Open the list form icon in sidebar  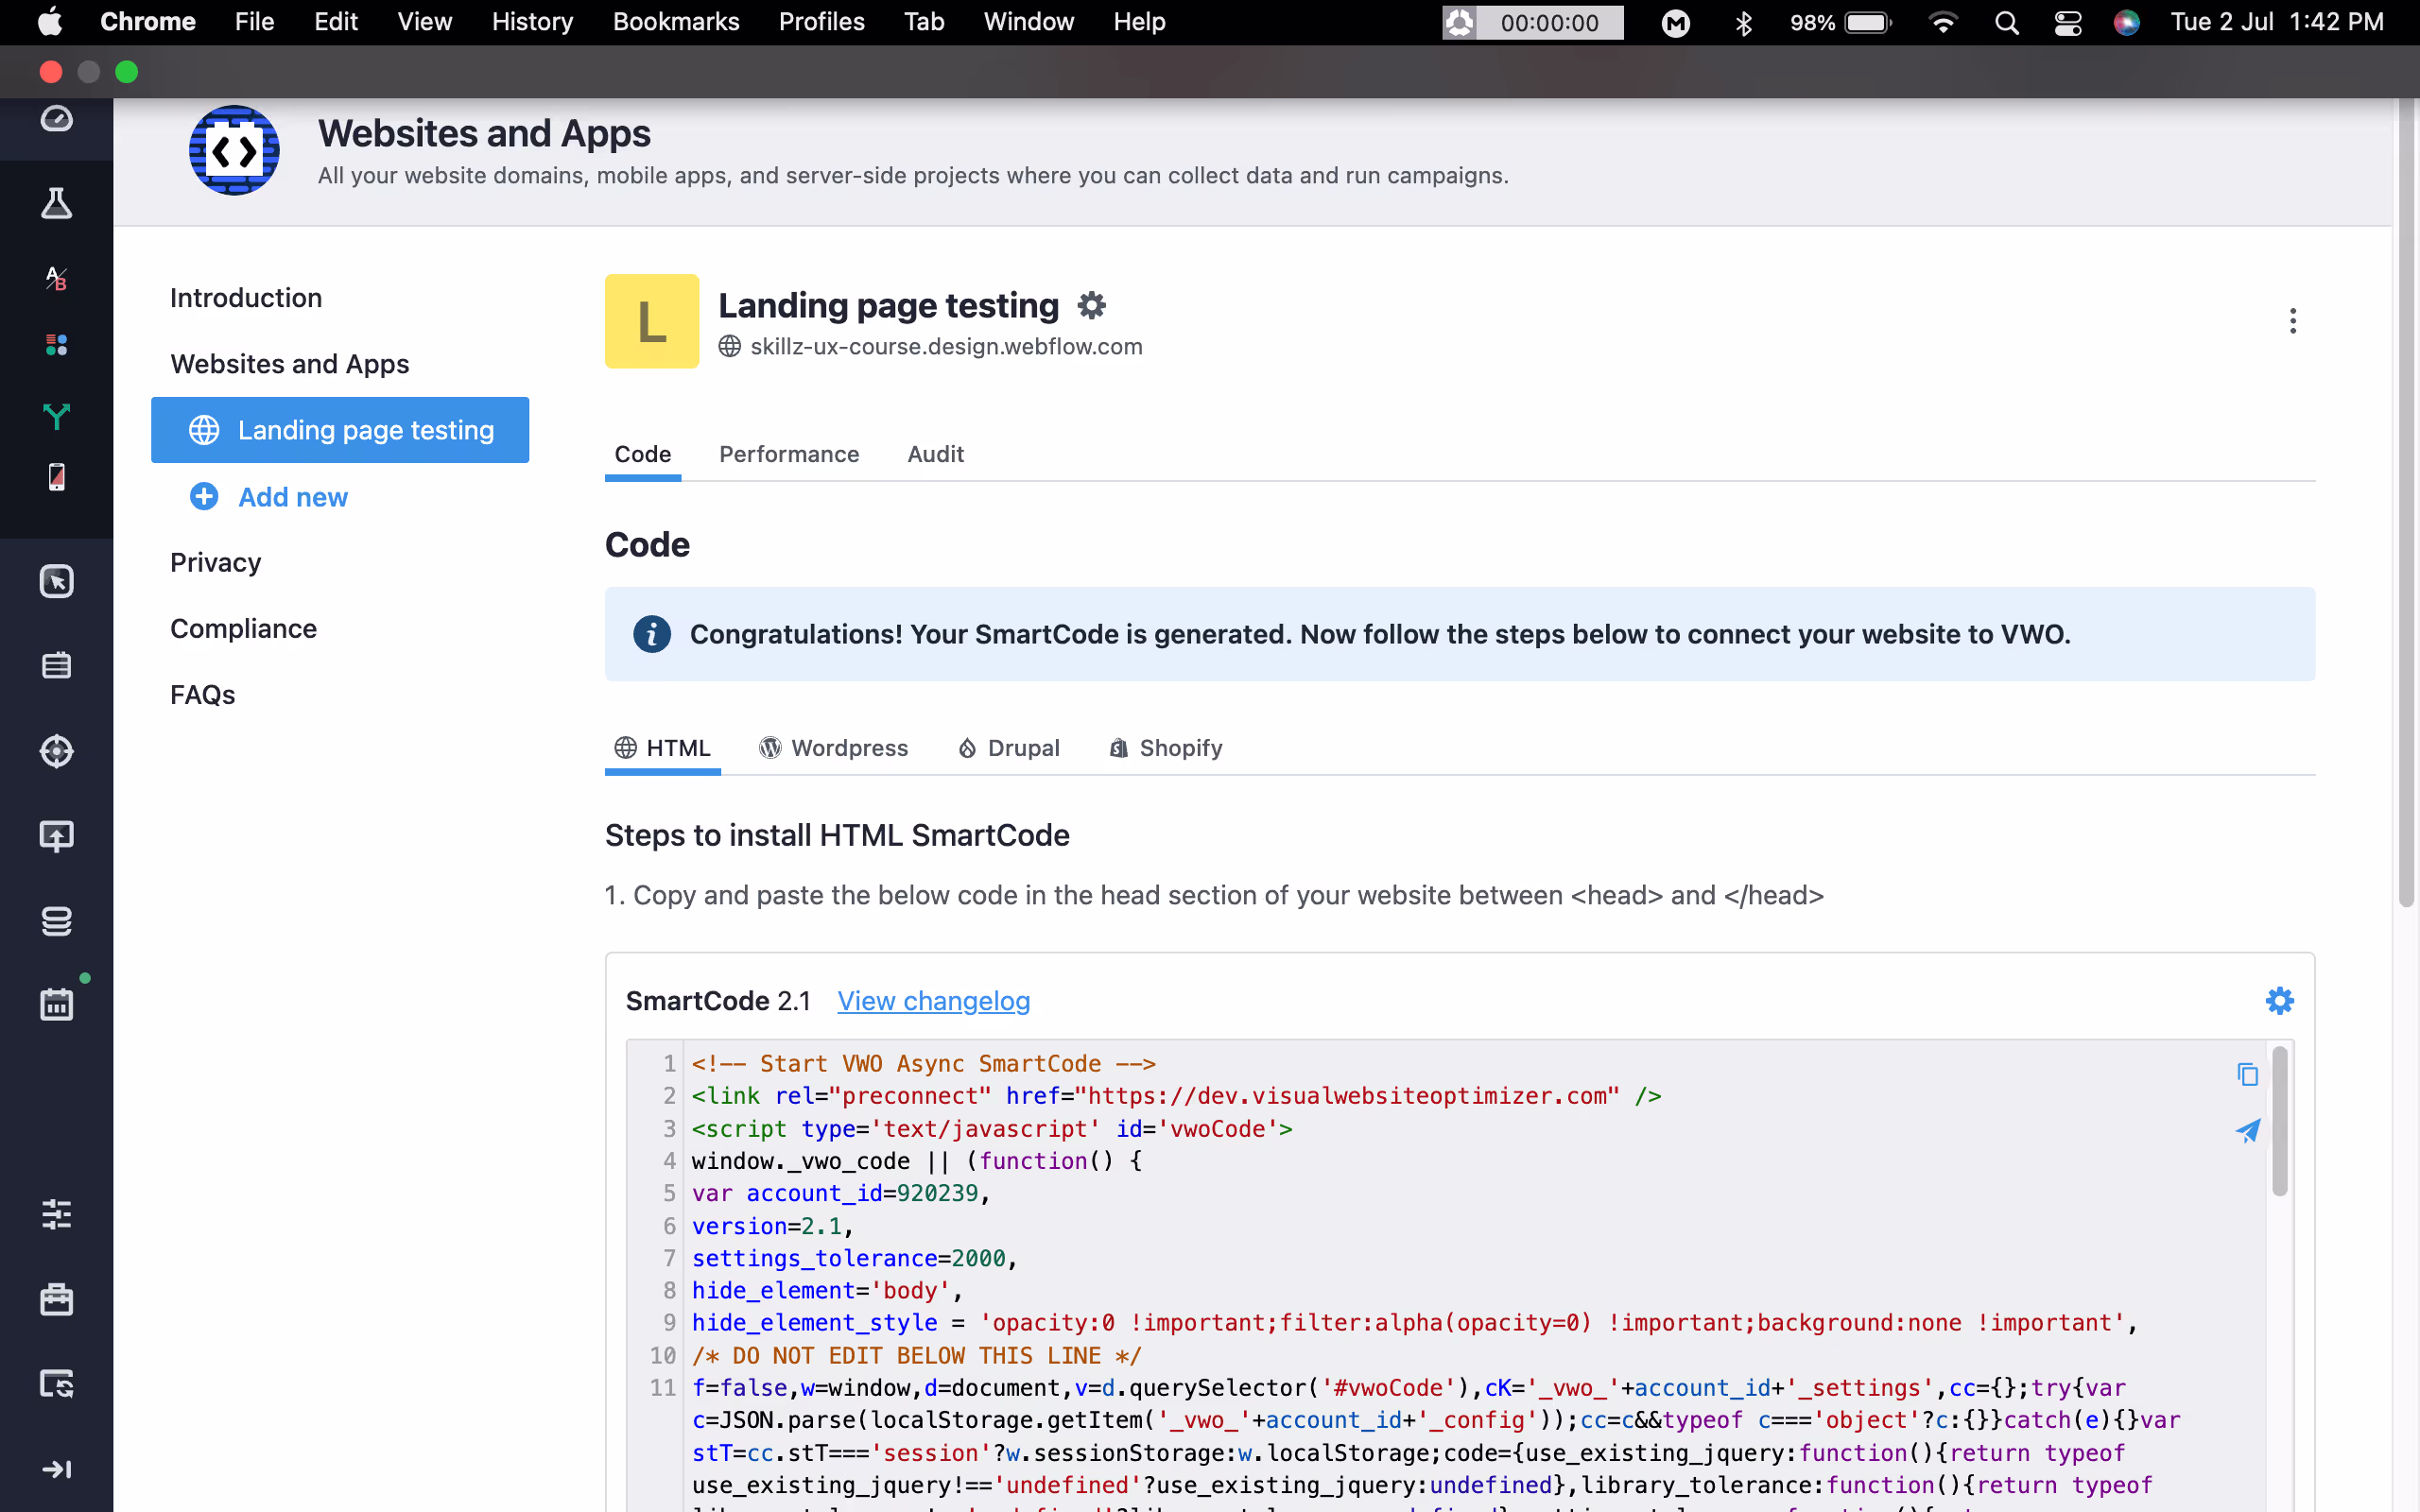click(56, 666)
